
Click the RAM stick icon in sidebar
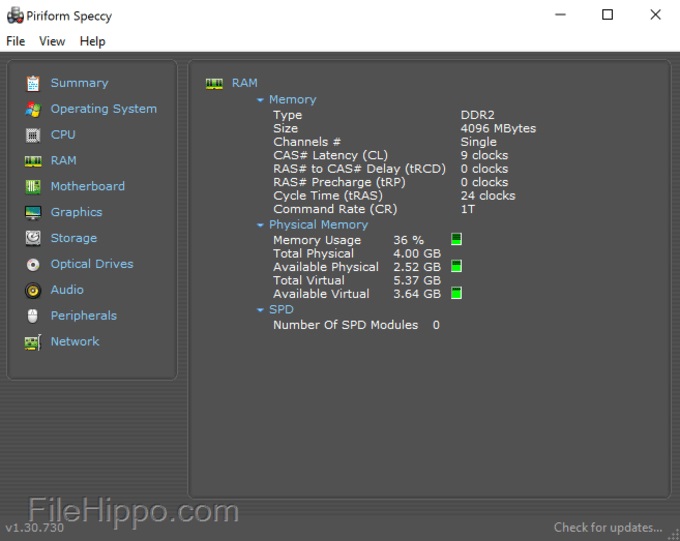point(33,161)
